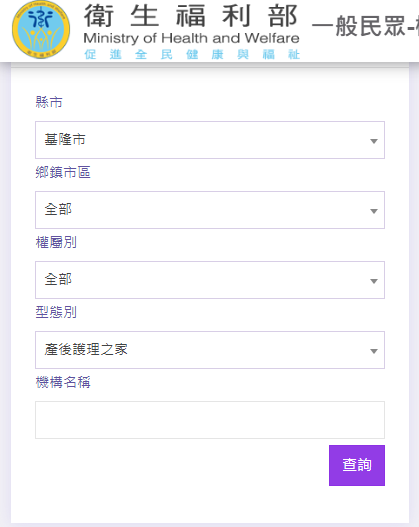Click the 型態別 field label

pos(56,312)
